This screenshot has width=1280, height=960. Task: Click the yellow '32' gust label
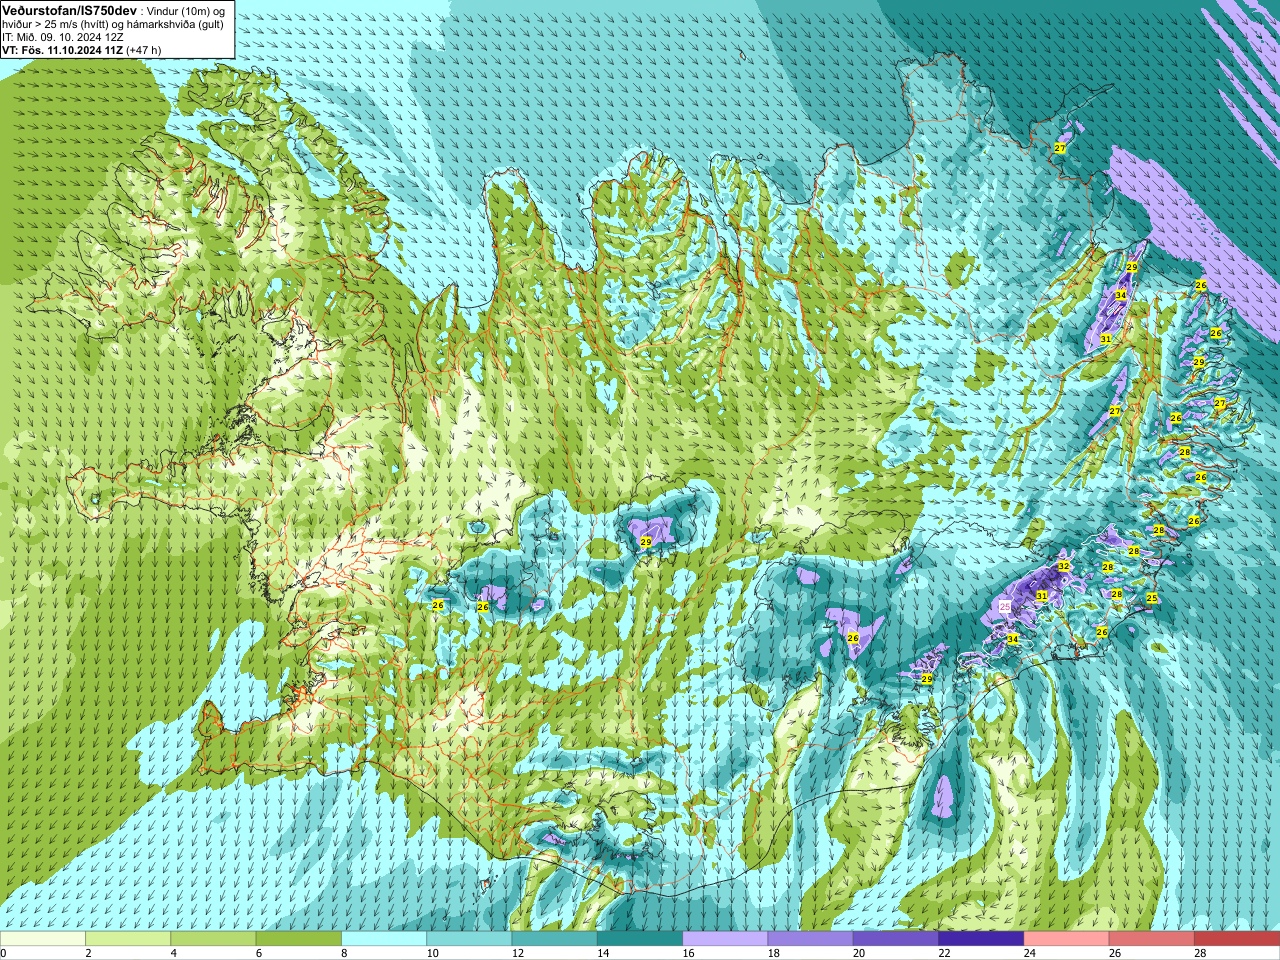1064,566
